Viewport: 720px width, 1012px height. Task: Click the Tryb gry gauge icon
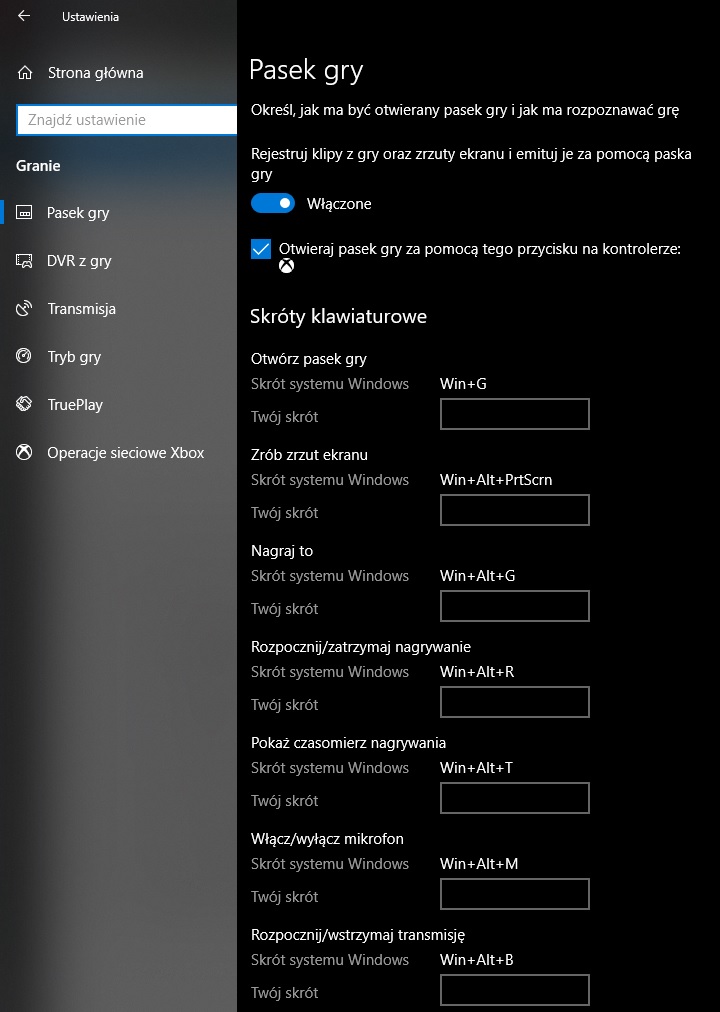tap(25, 357)
